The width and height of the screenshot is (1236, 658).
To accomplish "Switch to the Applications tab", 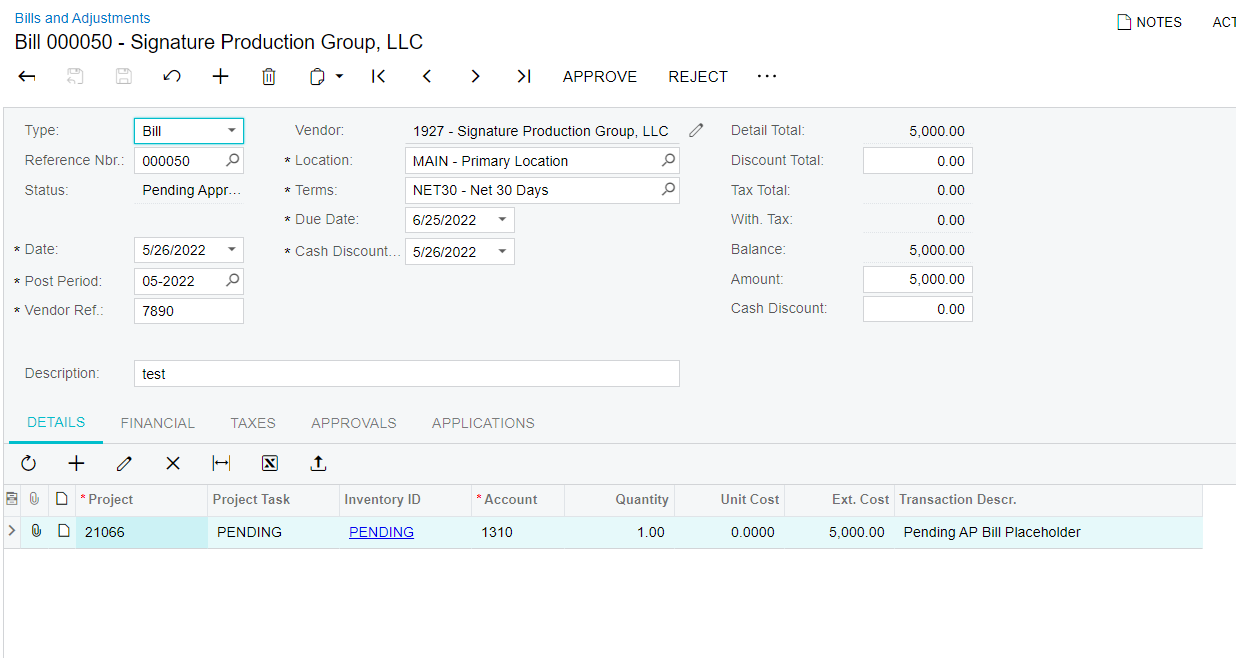I will (x=483, y=423).
